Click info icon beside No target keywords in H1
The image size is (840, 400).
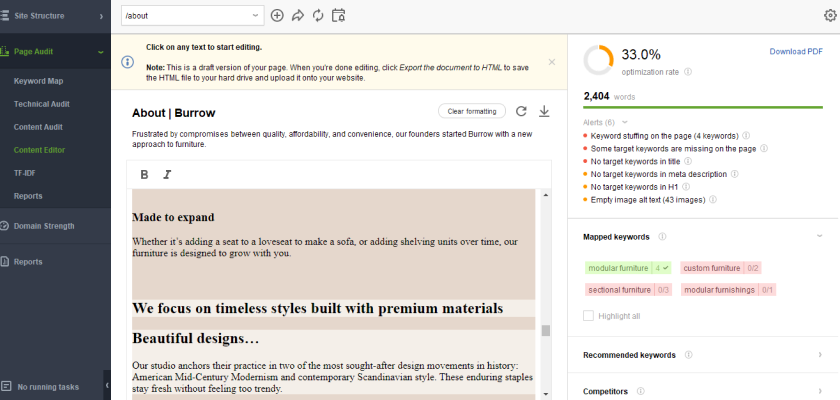pyautogui.click(x=686, y=187)
